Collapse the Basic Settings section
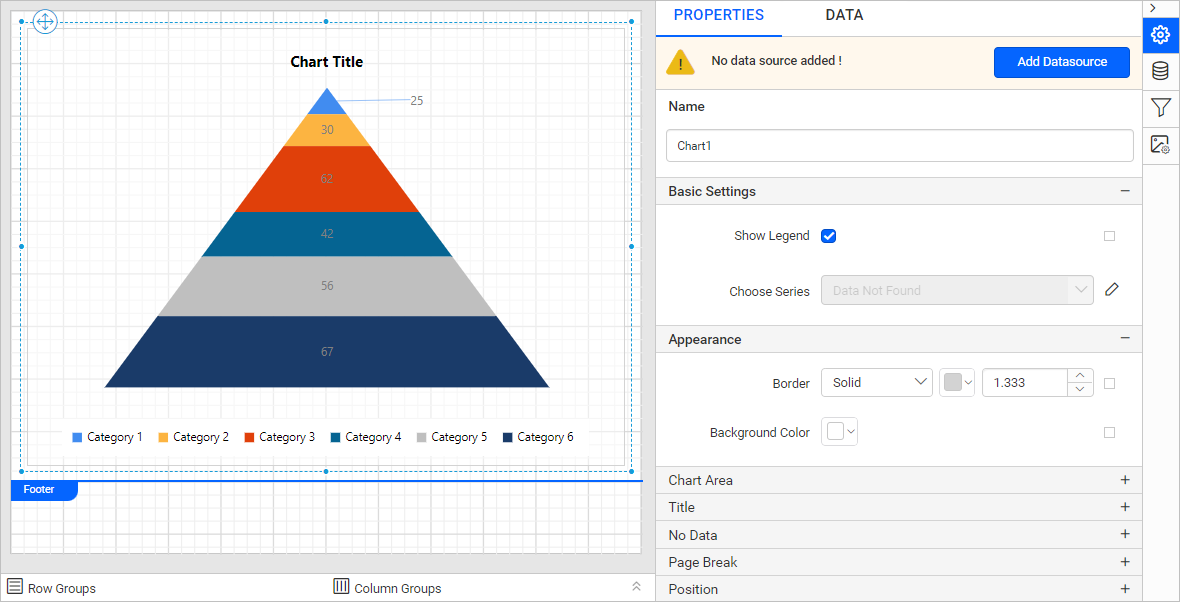This screenshot has width=1180, height=602. (x=1125, y=191)
